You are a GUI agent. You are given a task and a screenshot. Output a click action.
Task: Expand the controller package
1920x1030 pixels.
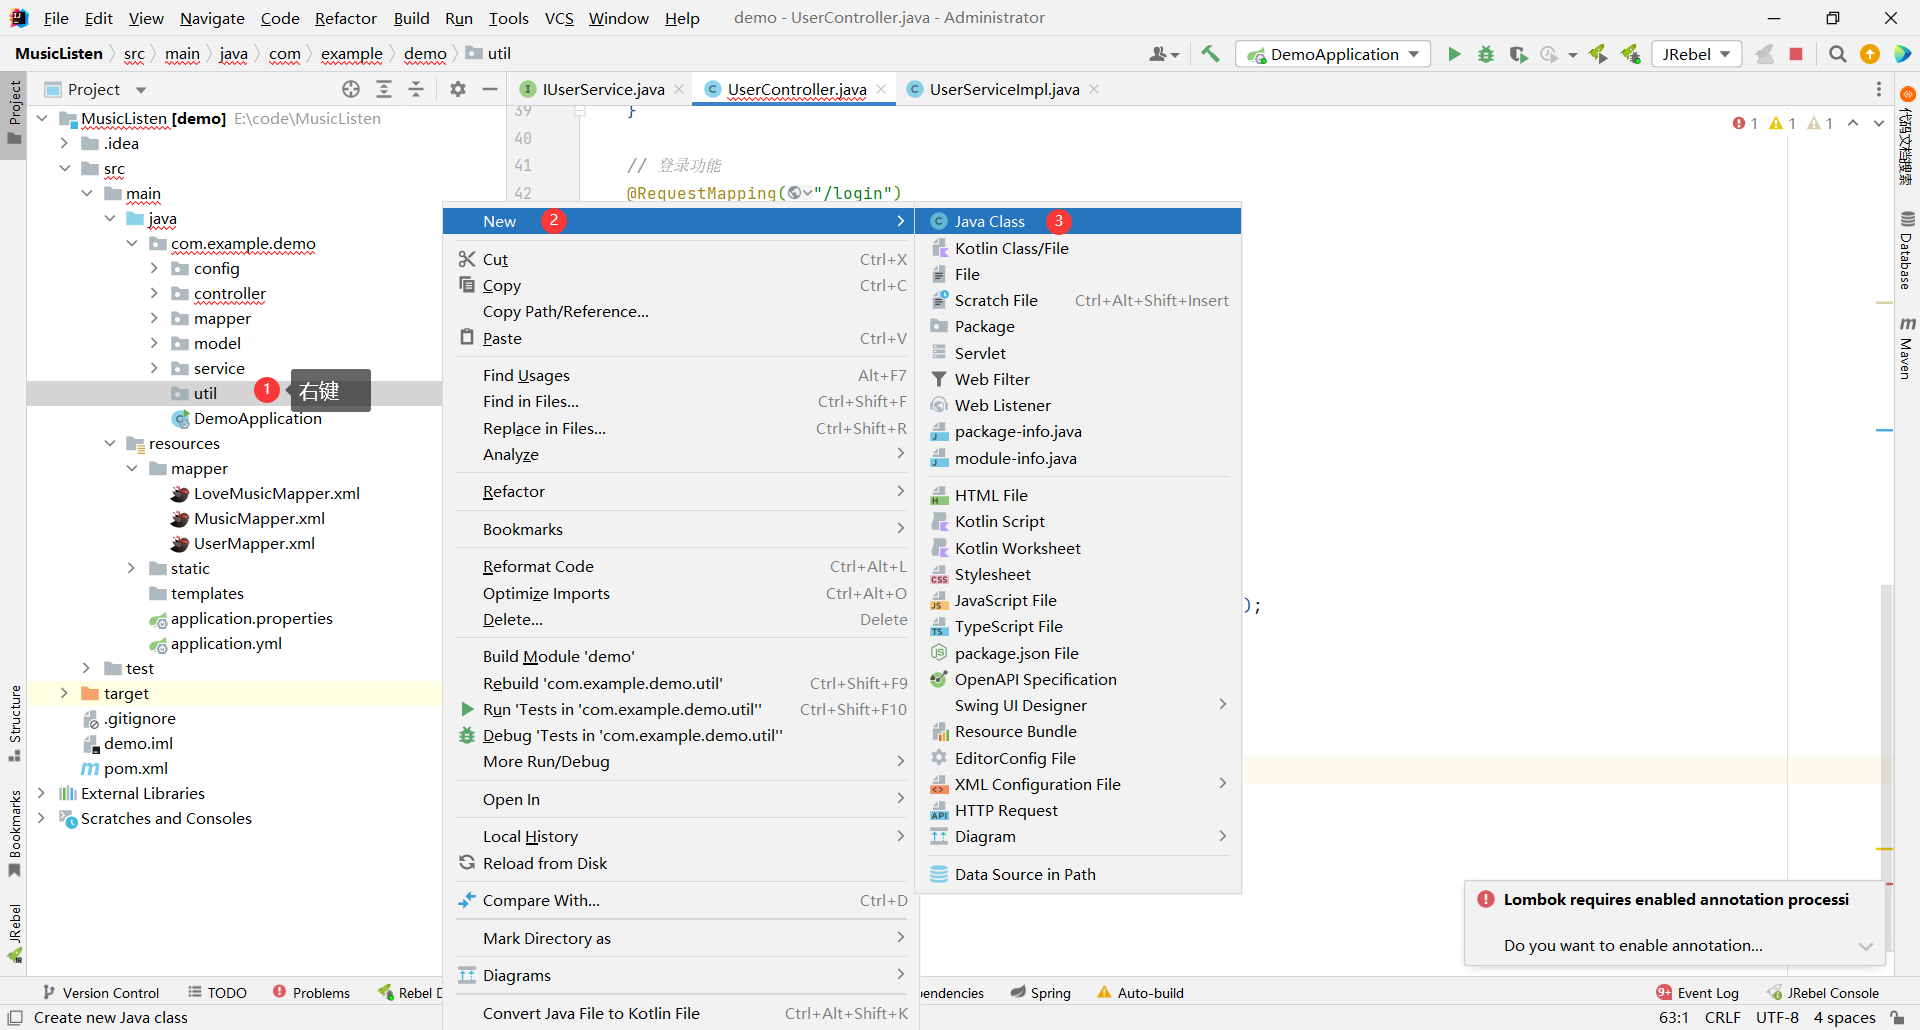click(154, 293)
